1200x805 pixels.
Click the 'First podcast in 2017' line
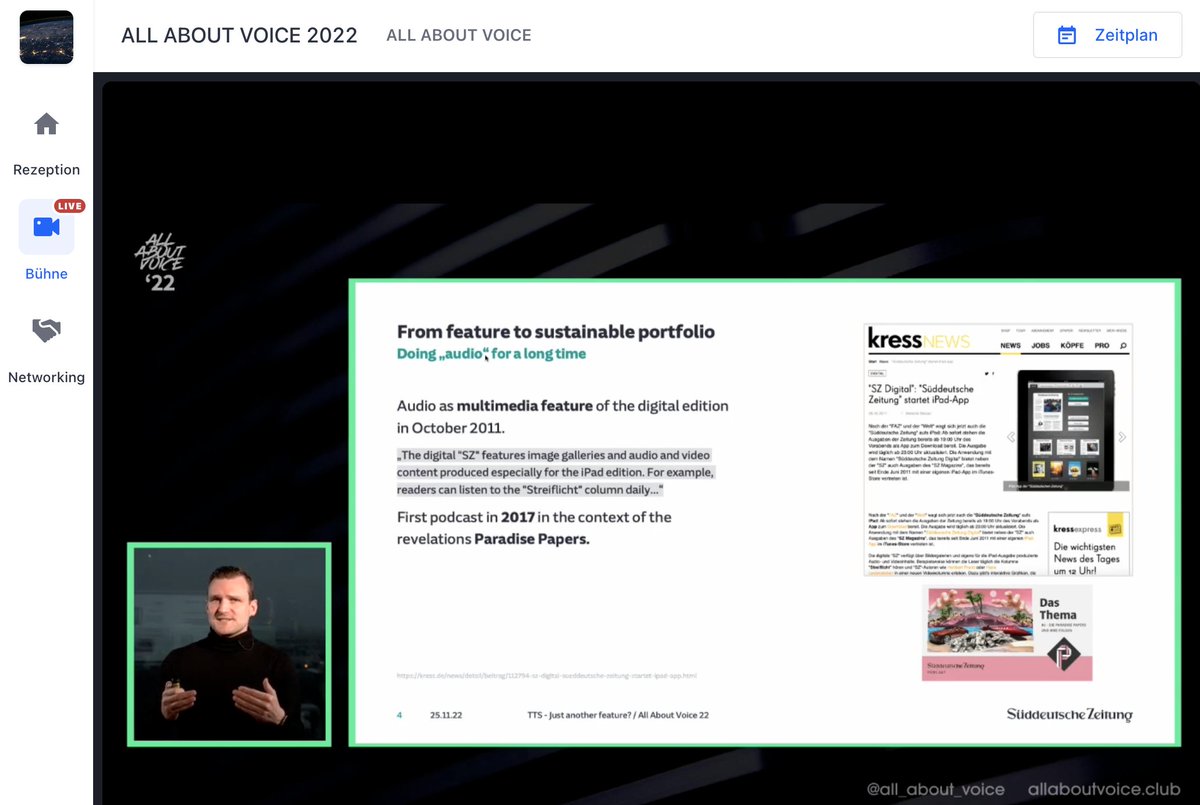pyautogui.click(x=534, y=517)
